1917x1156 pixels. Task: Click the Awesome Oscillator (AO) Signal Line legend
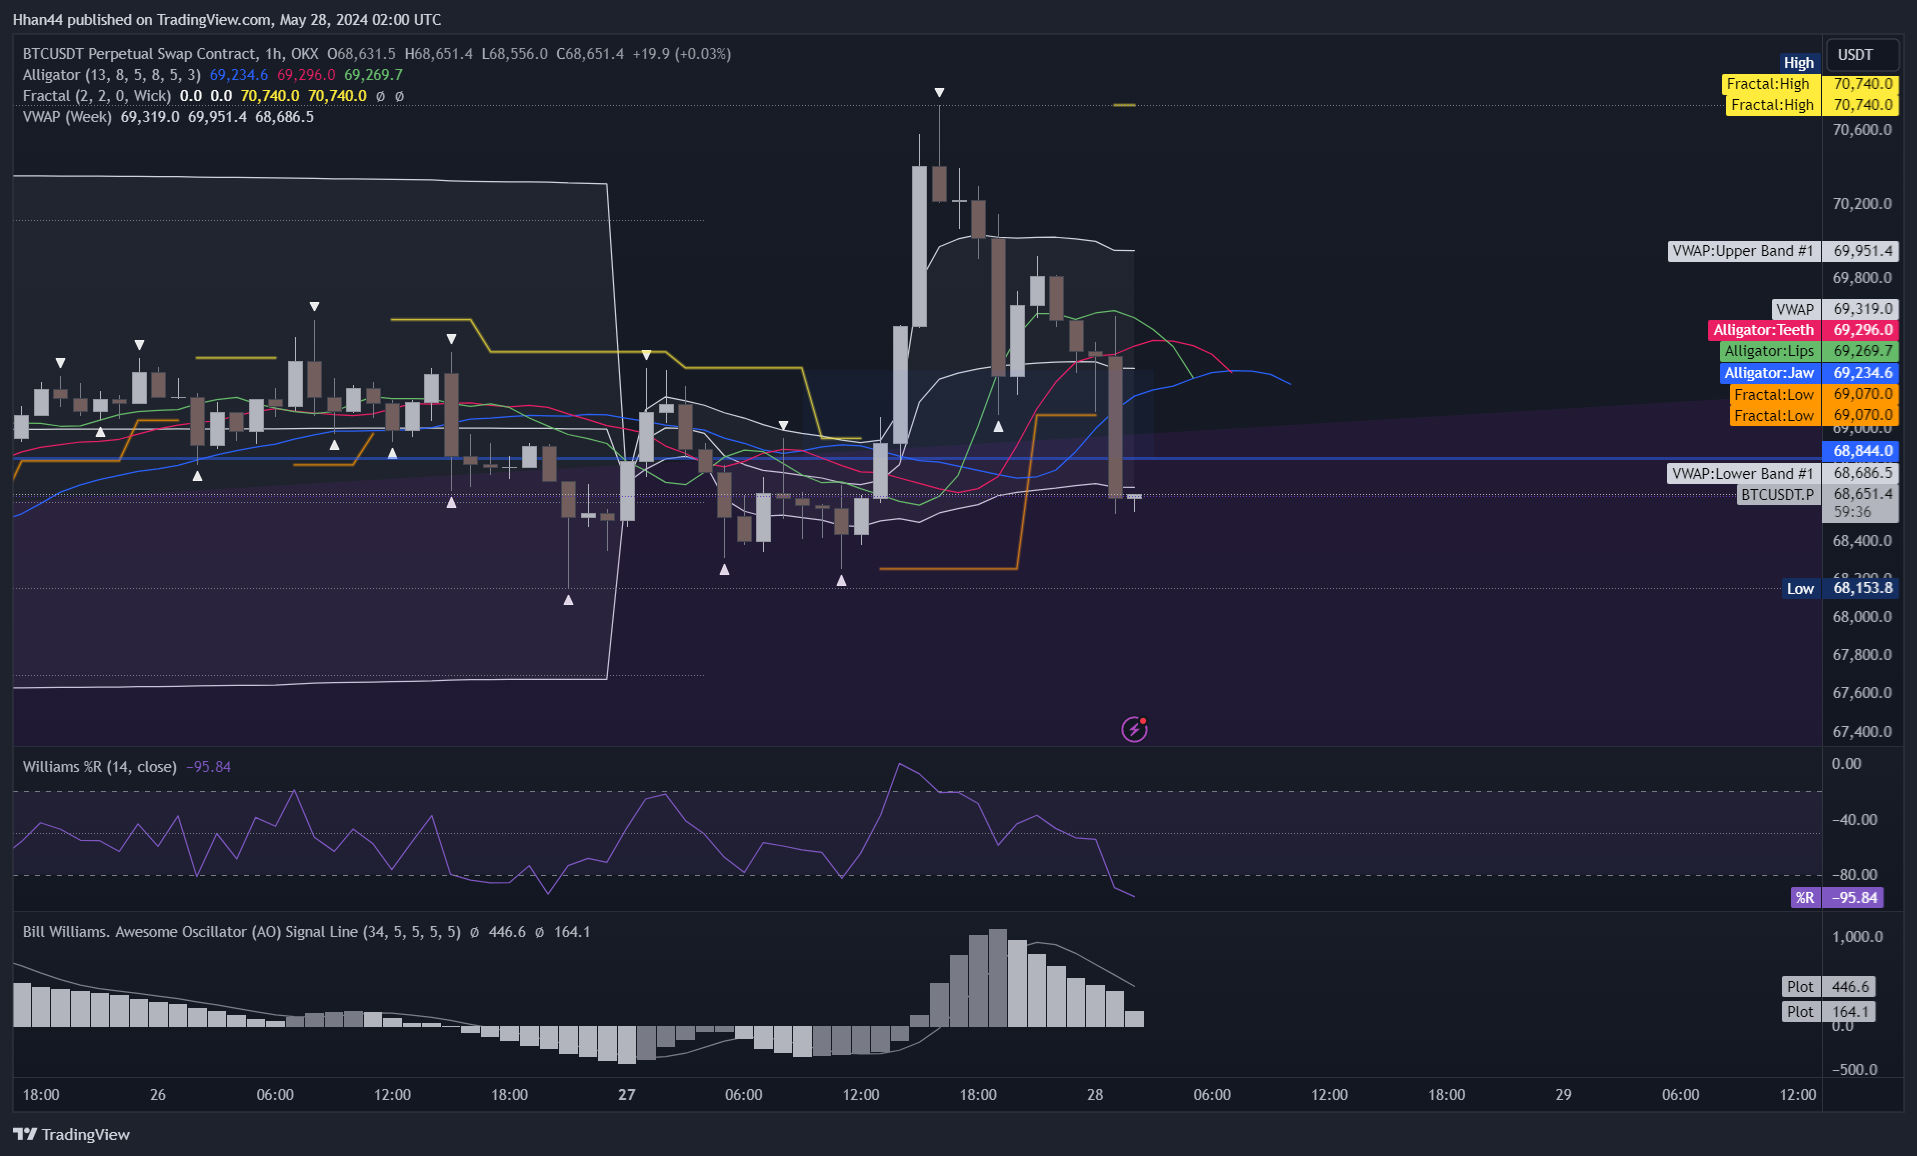[242, 932]
